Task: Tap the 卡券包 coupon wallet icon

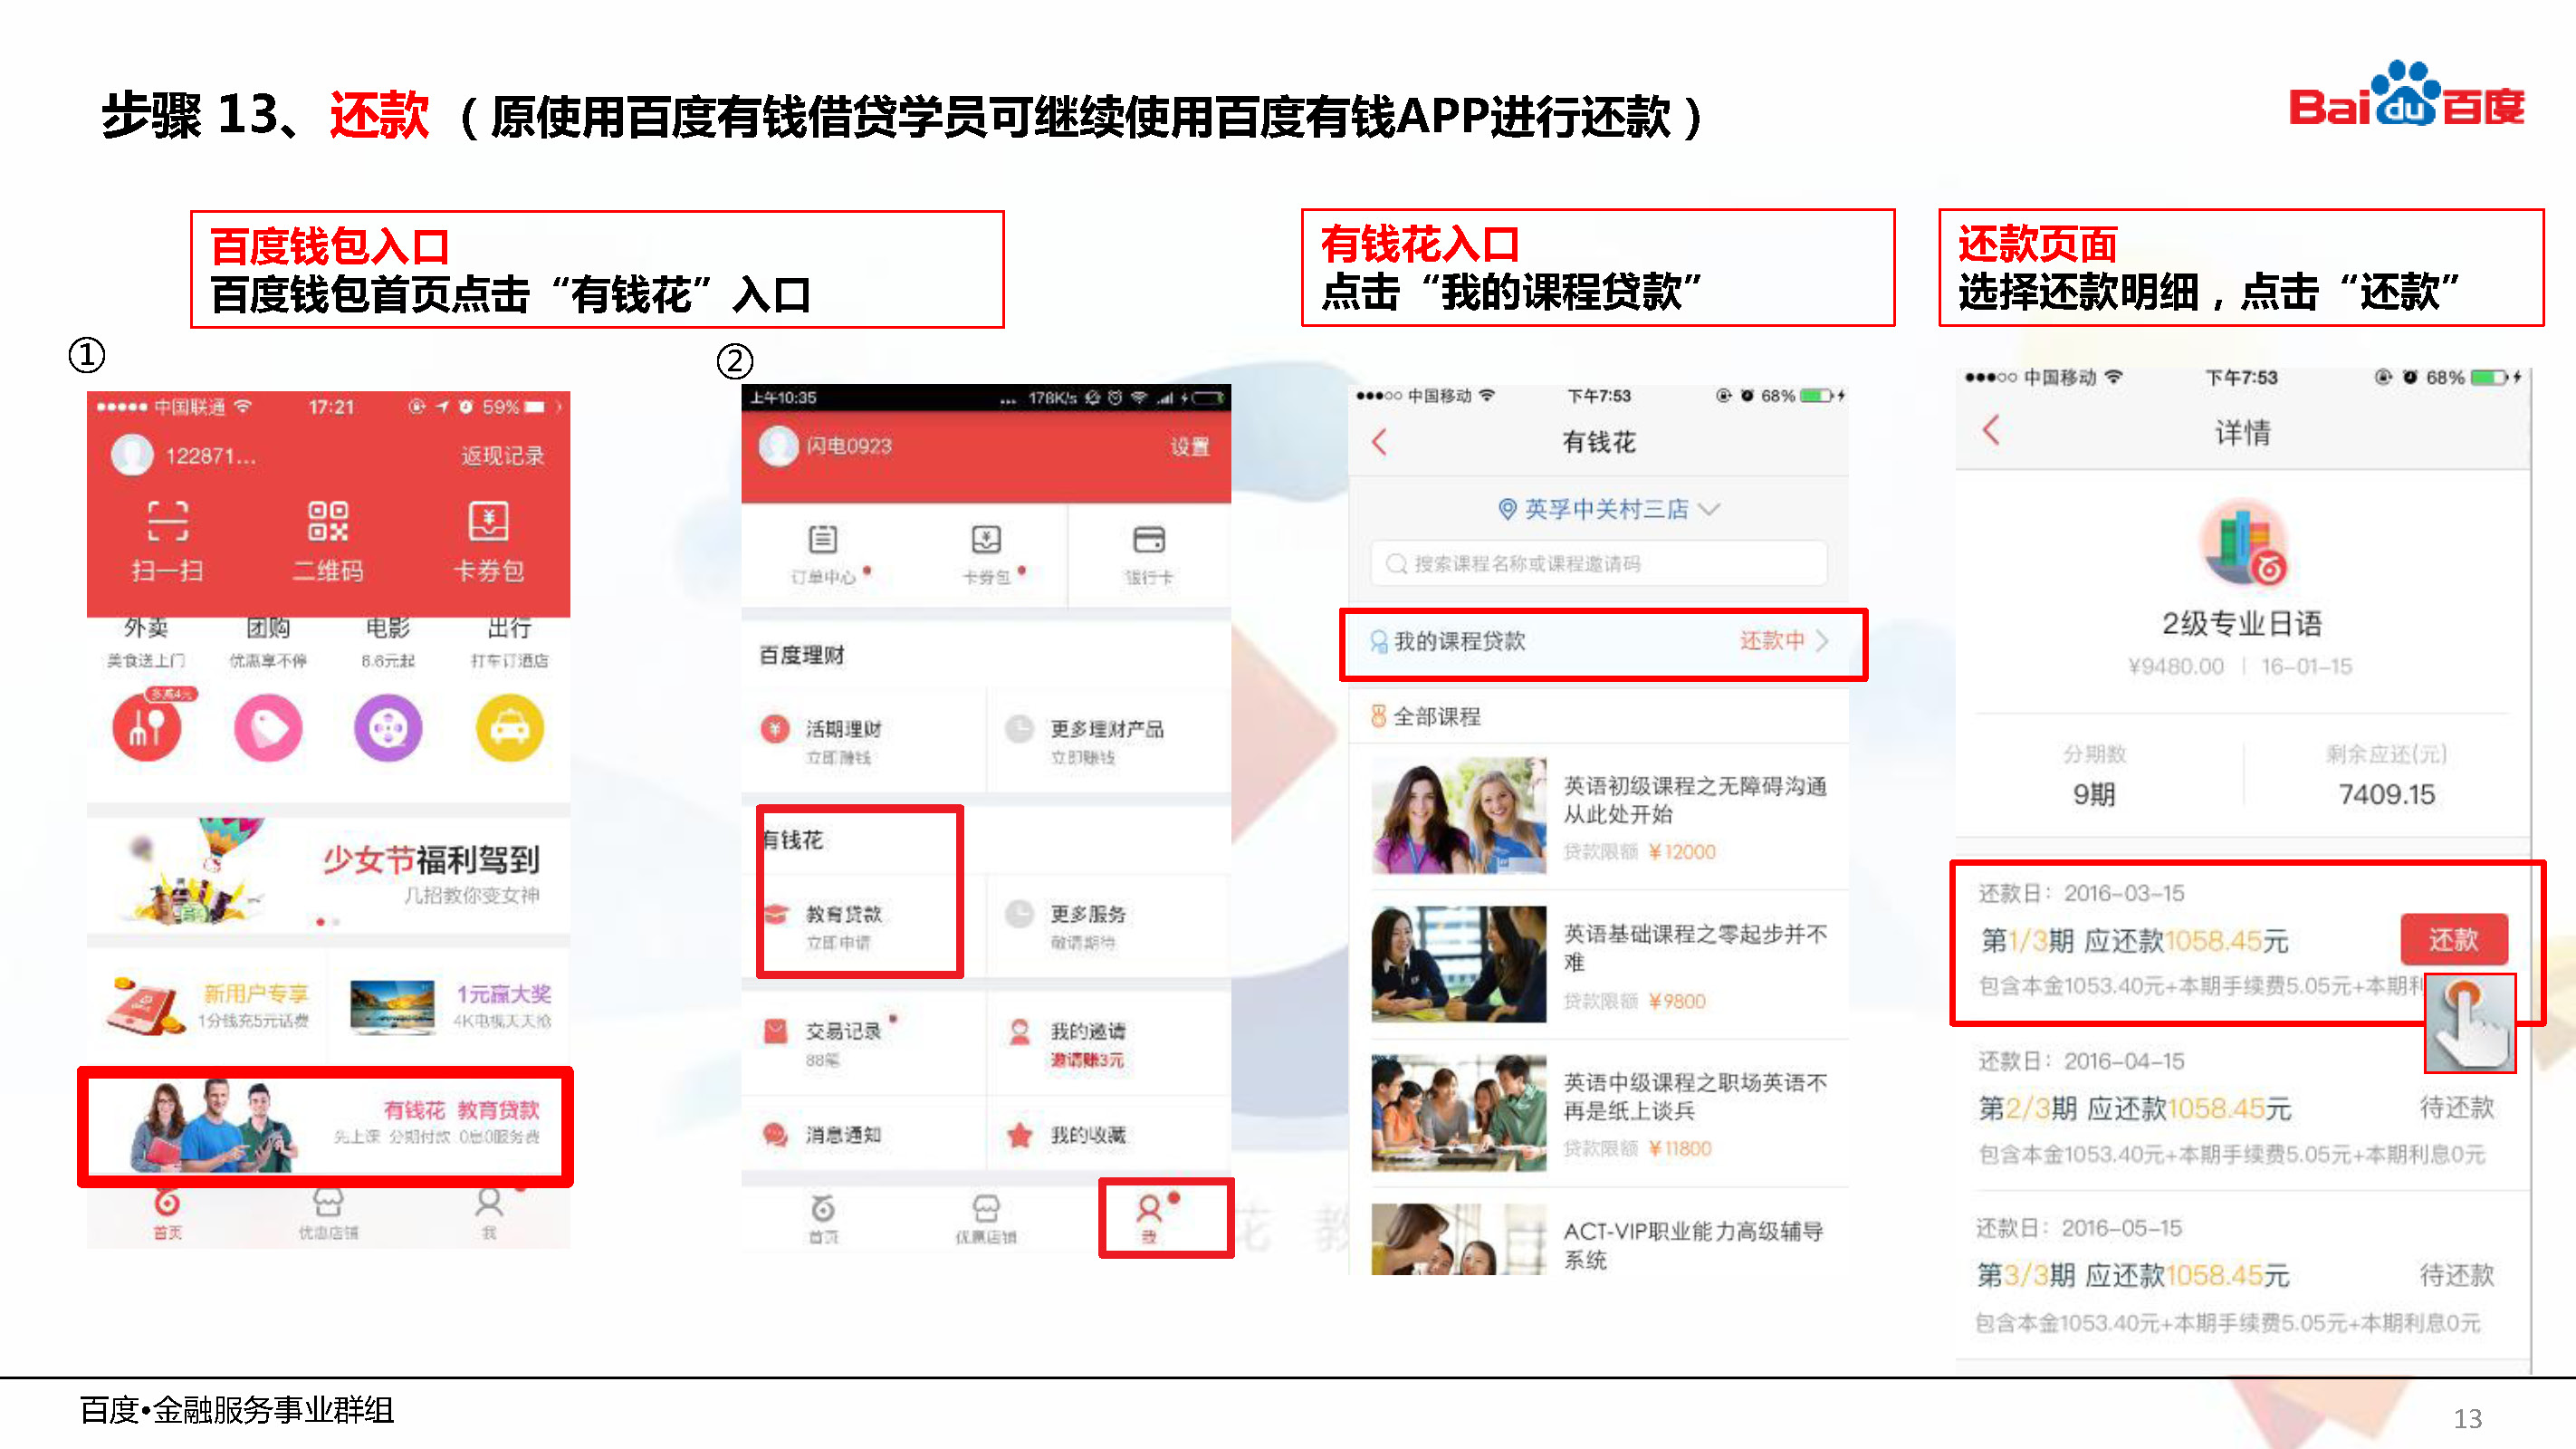Action: tap(488, 522)
